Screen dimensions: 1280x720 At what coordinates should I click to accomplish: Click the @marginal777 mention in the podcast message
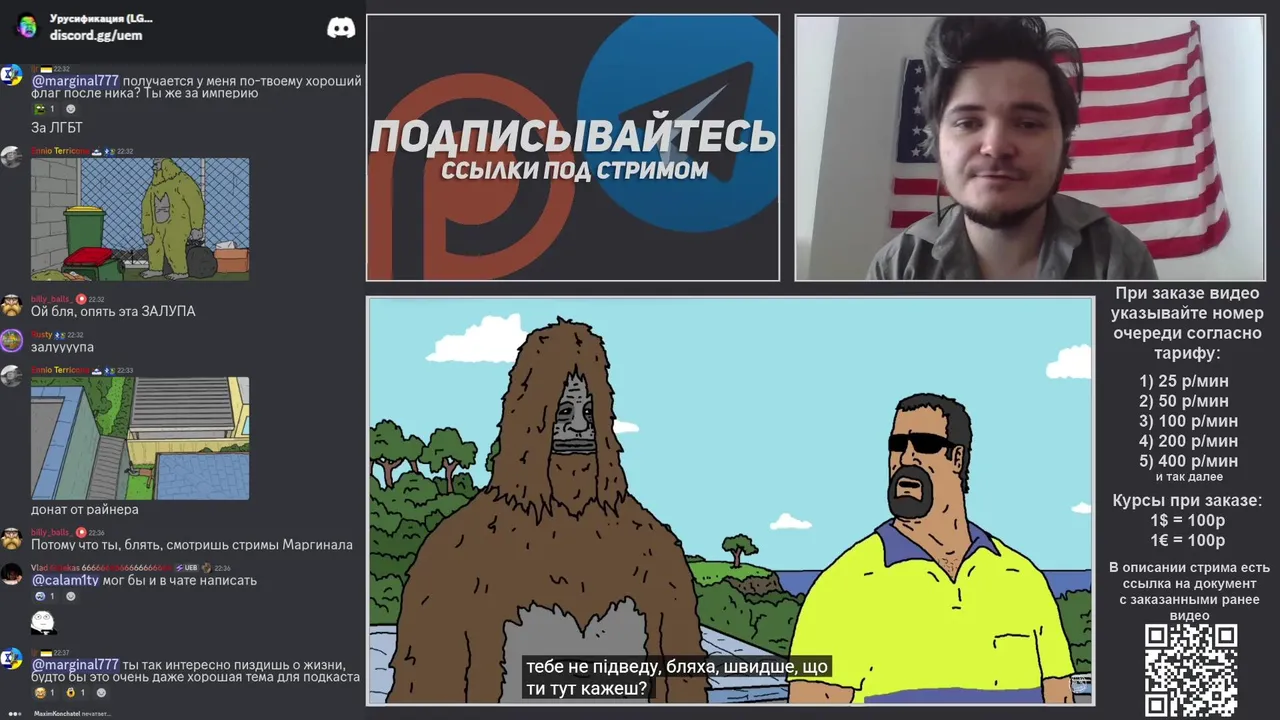[75, 665]
